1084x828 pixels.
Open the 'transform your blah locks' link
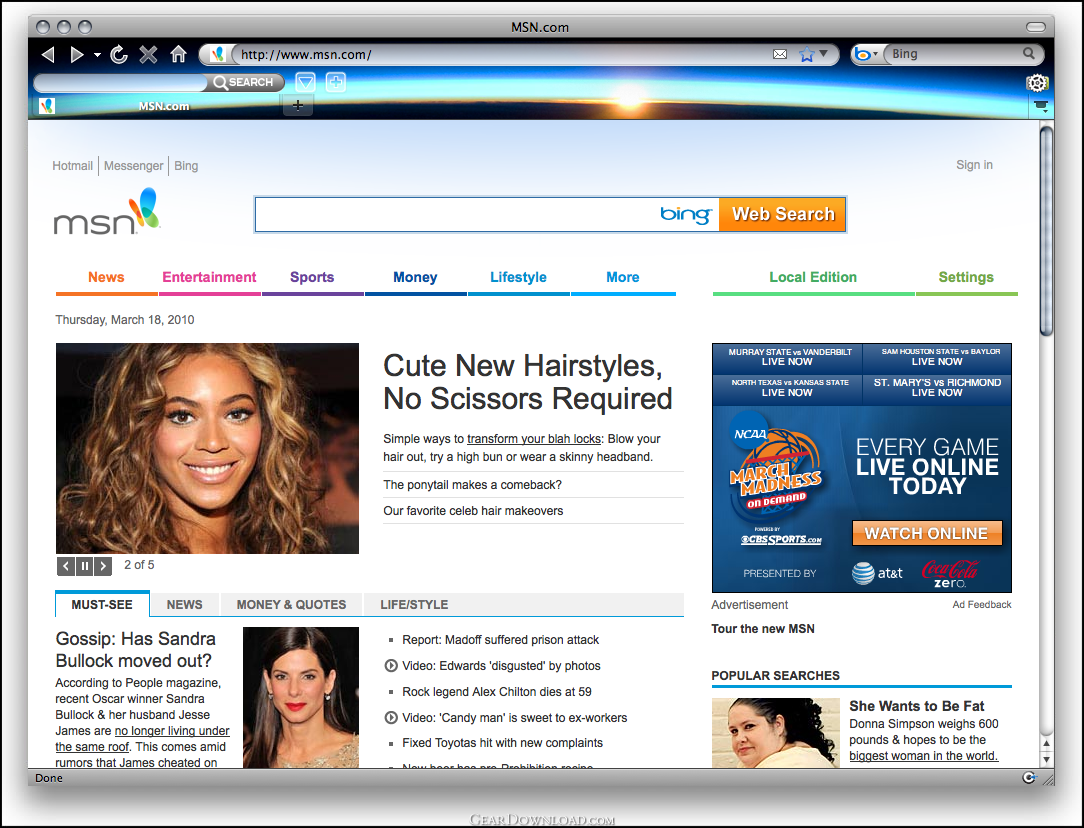(x=534, y=439)
